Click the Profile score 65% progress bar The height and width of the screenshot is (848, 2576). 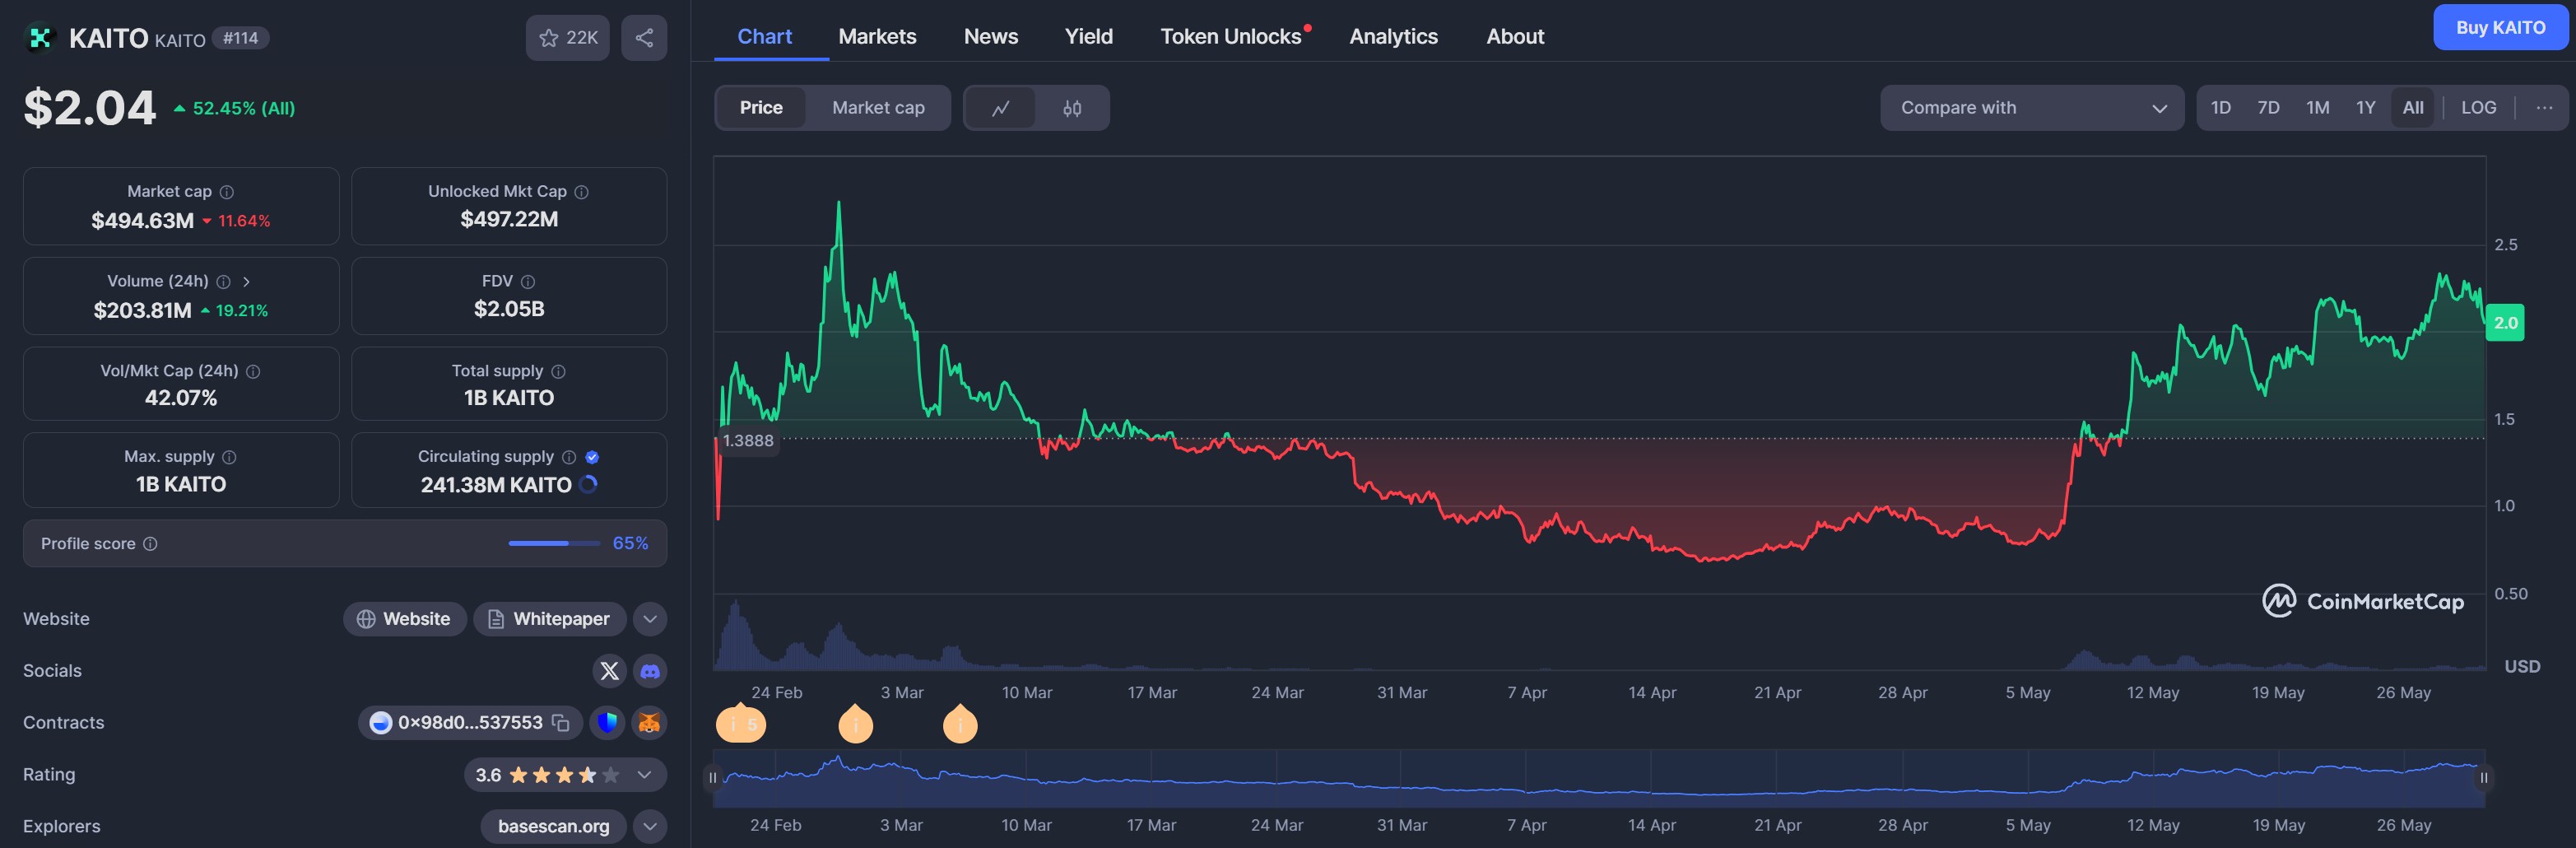(554, 544)
